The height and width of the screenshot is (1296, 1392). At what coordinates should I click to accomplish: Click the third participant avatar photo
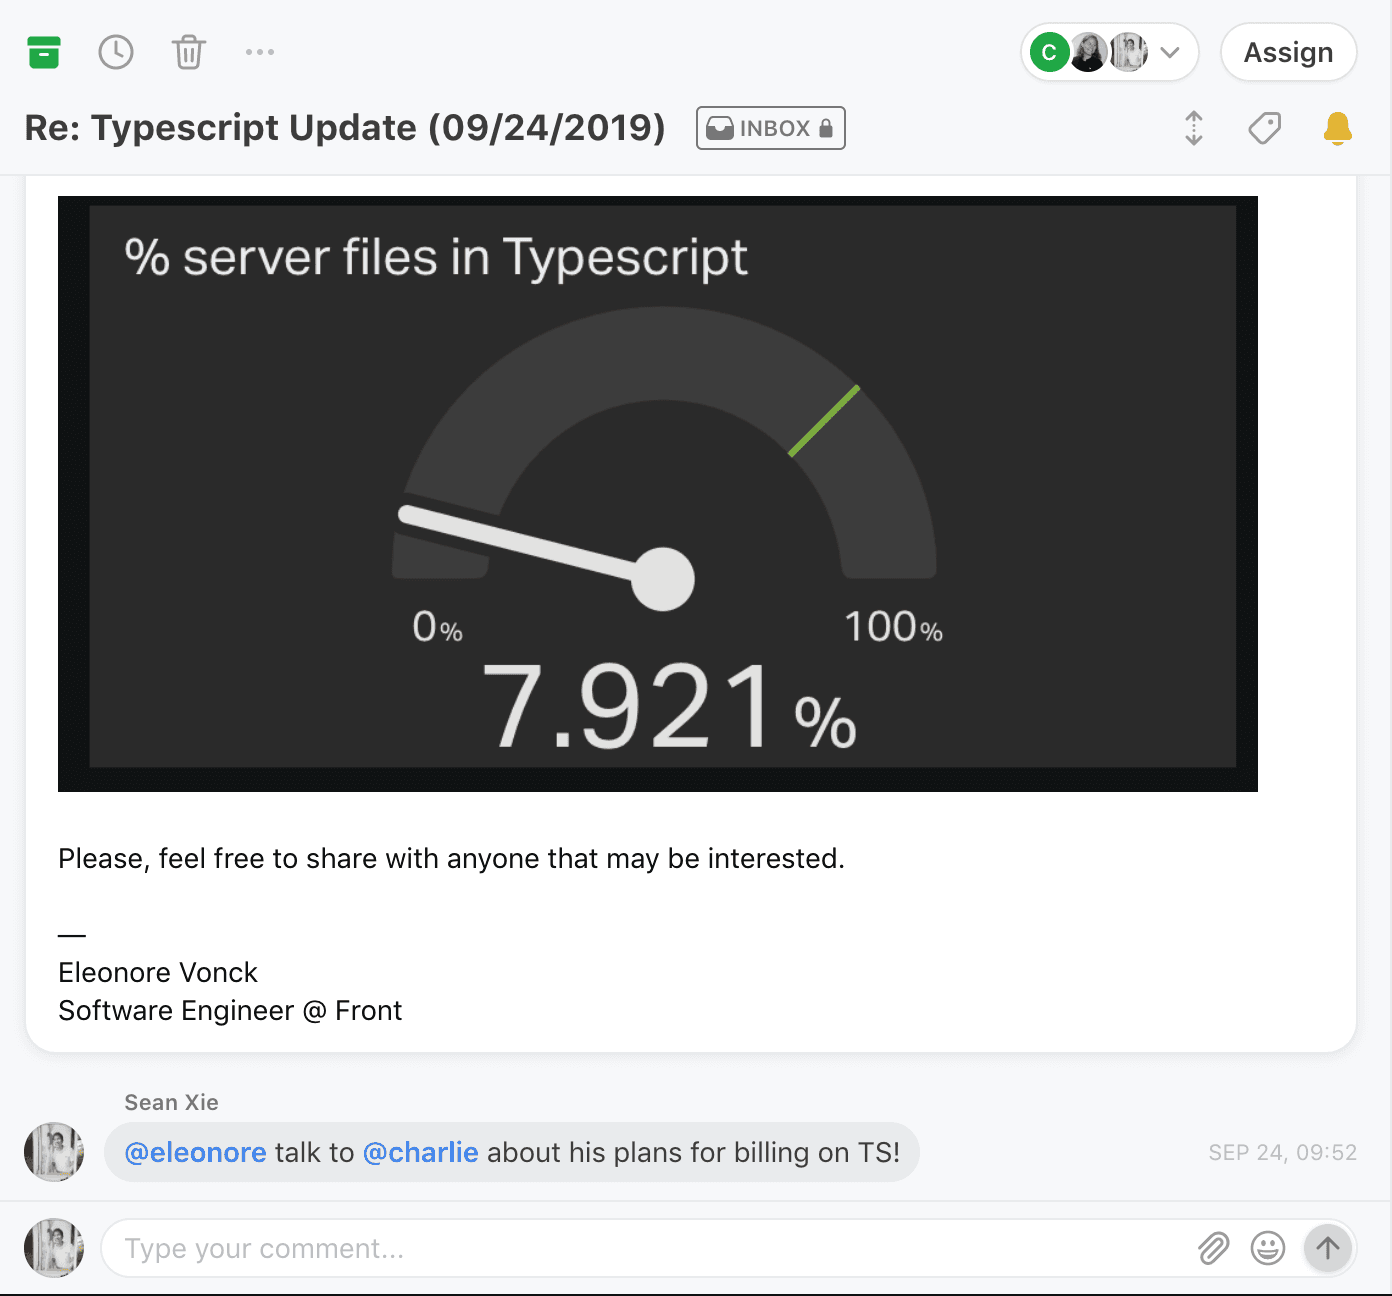tap(1129, 52)
